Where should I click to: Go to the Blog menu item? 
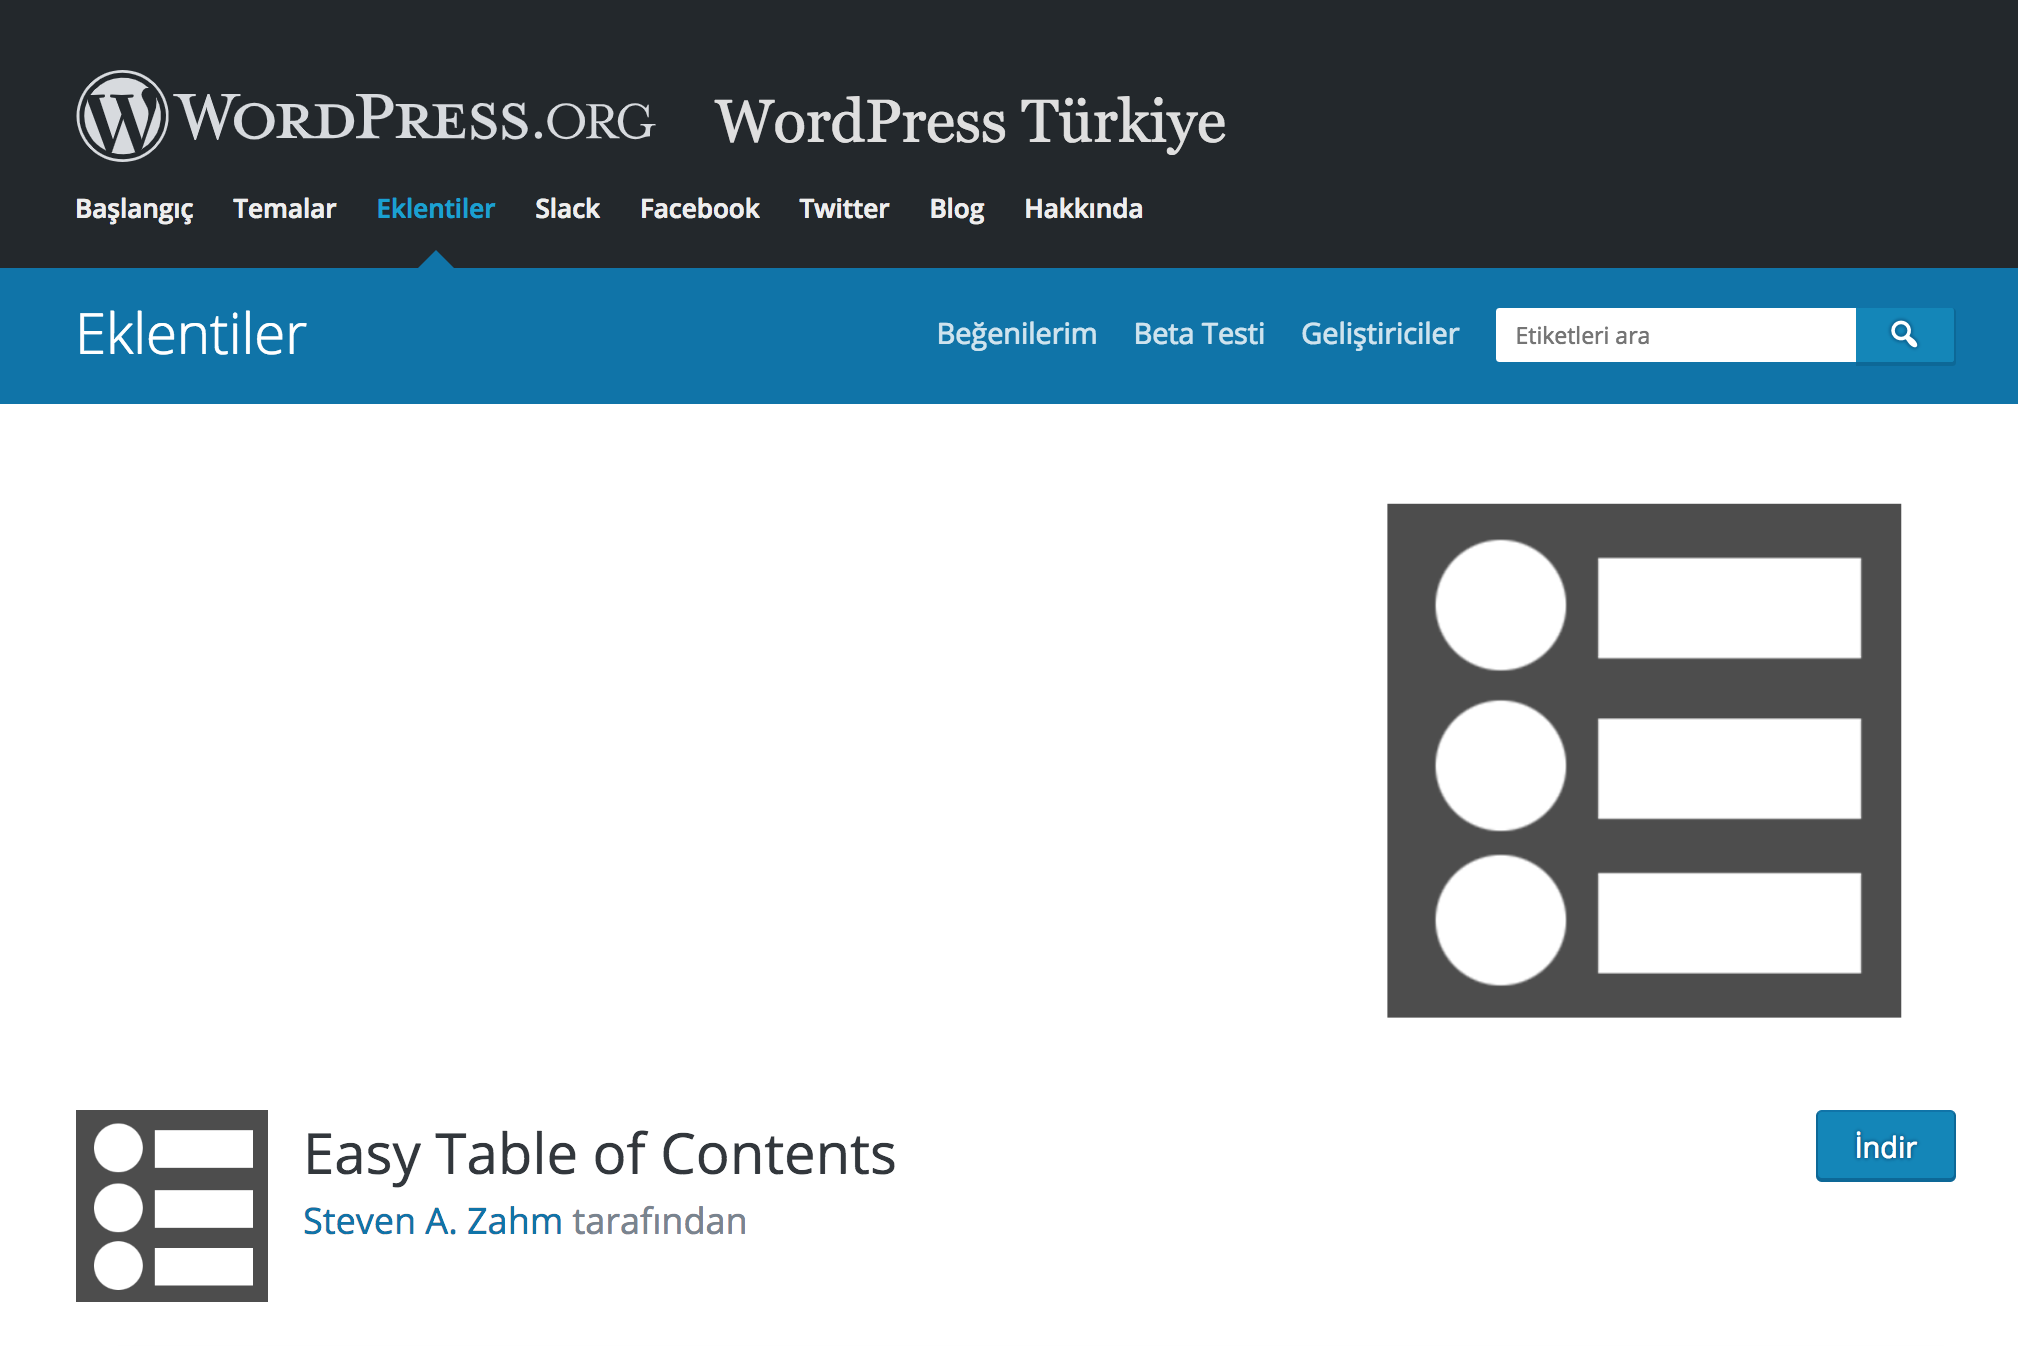tap(957, 209)
